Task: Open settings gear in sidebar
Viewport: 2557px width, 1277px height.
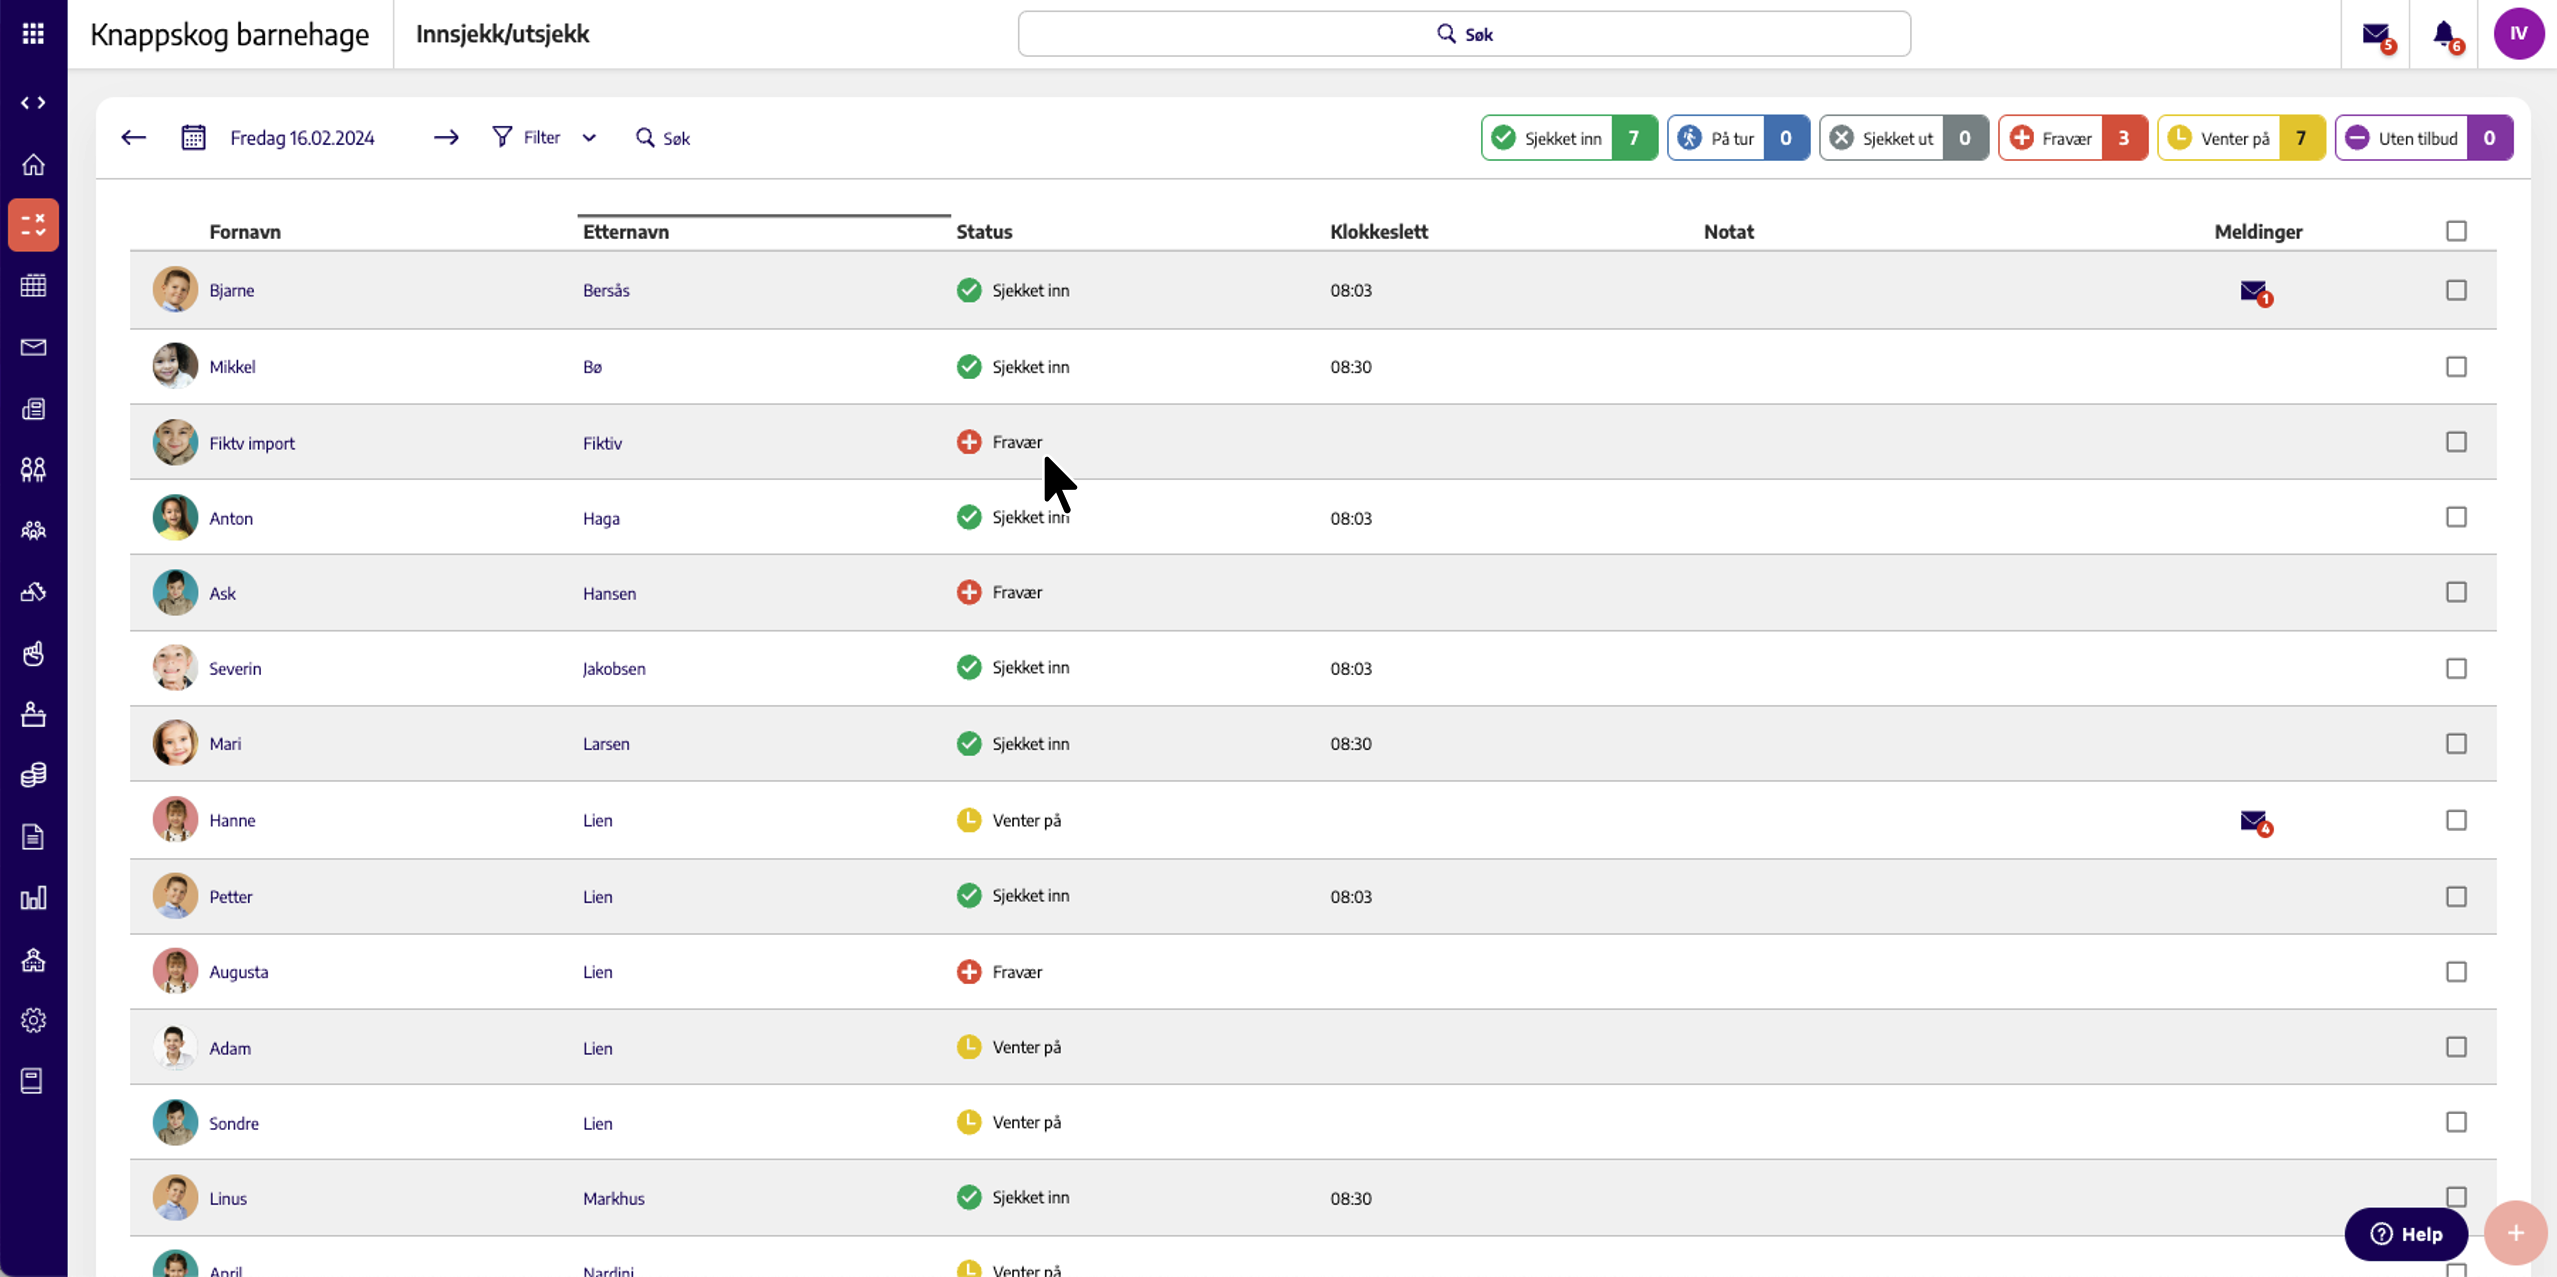Action: point(33,1020)
